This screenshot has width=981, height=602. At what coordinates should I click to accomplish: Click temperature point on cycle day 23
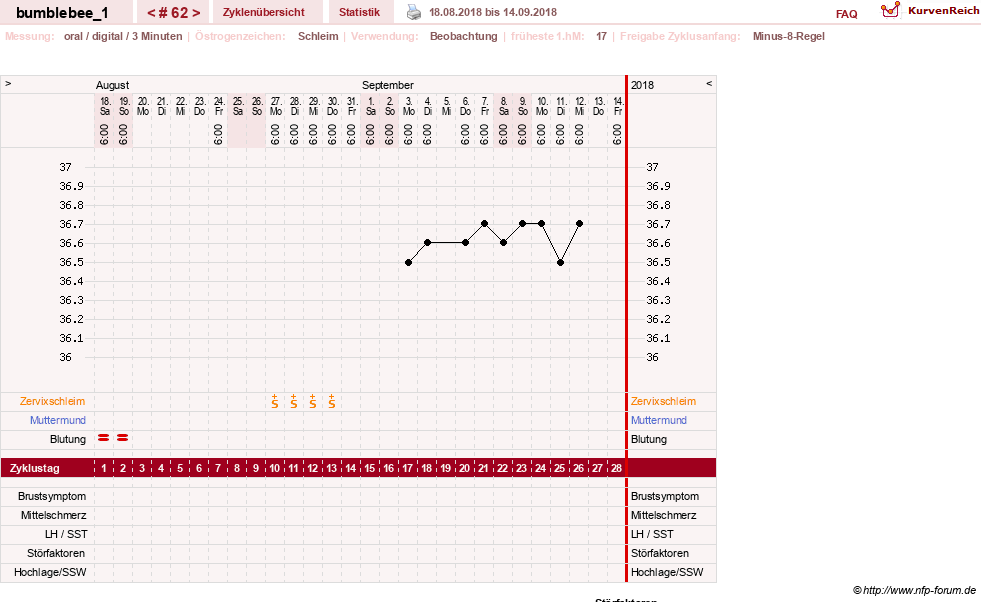[x=522, y=223]
